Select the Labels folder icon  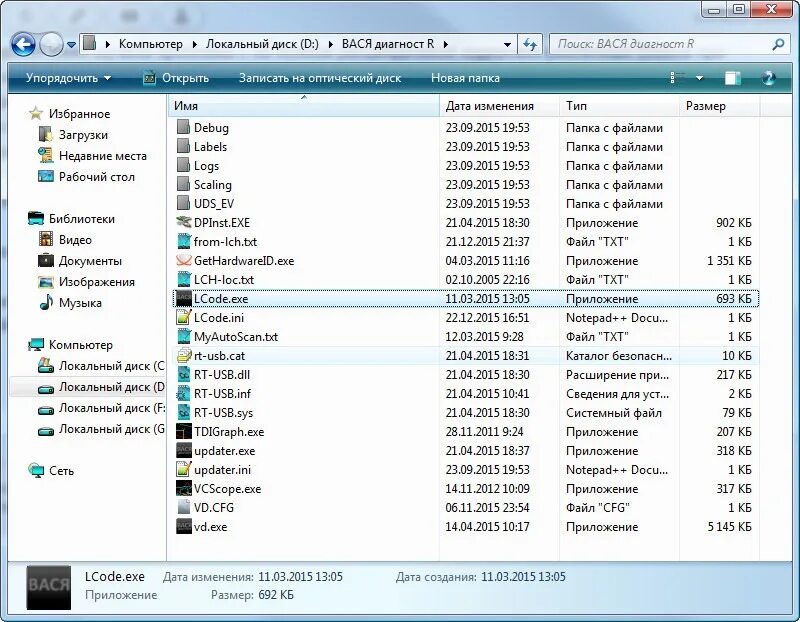pyautogui.click(x=184, y=146)
